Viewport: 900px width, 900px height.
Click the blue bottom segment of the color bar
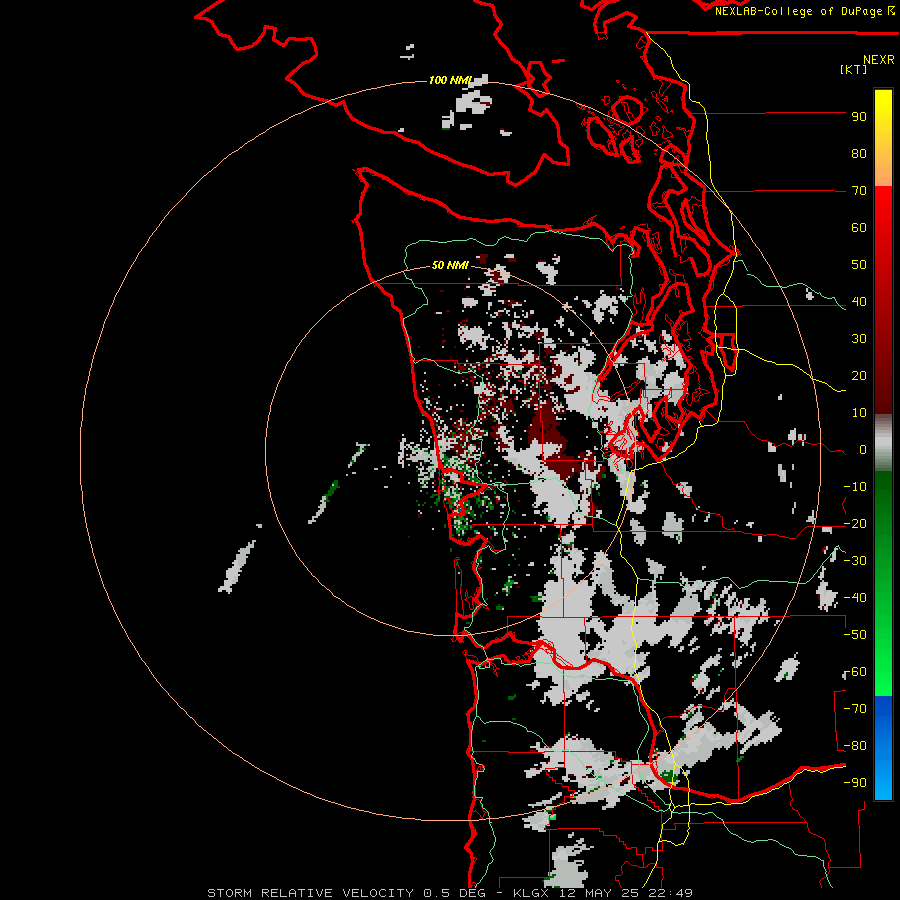883,748
